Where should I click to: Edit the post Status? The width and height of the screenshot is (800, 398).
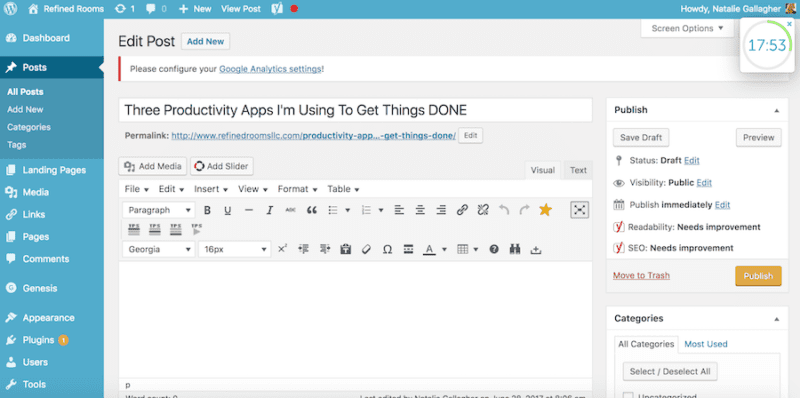(x=691, y=160)
